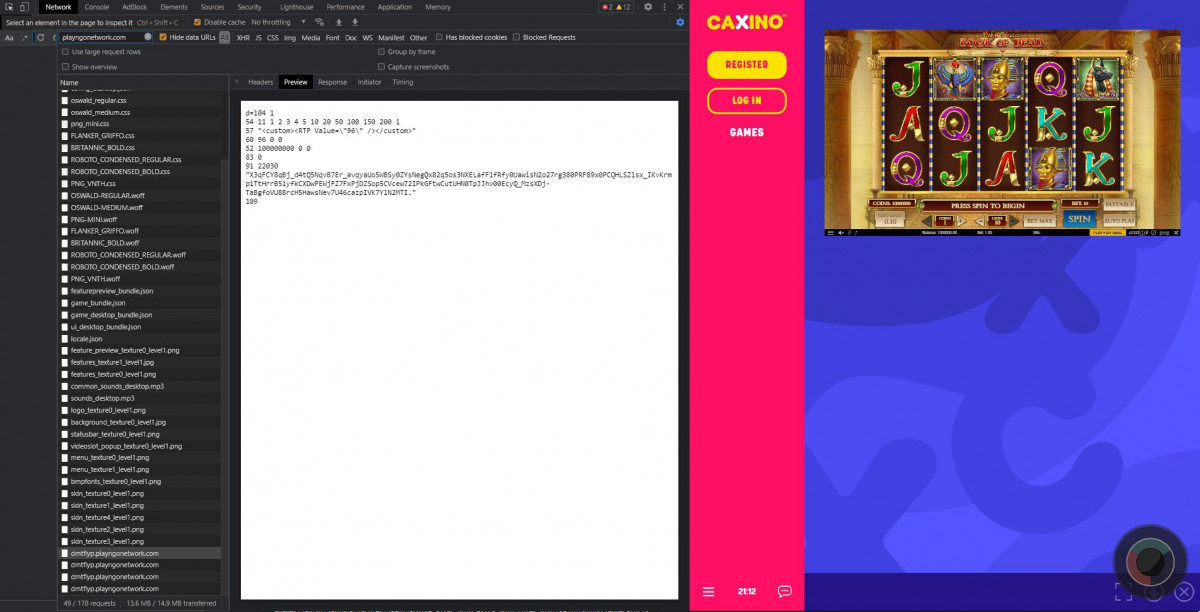1200x612 pixels.
Task: Toggle Disable cache checkbox
Action: point(197,22)
